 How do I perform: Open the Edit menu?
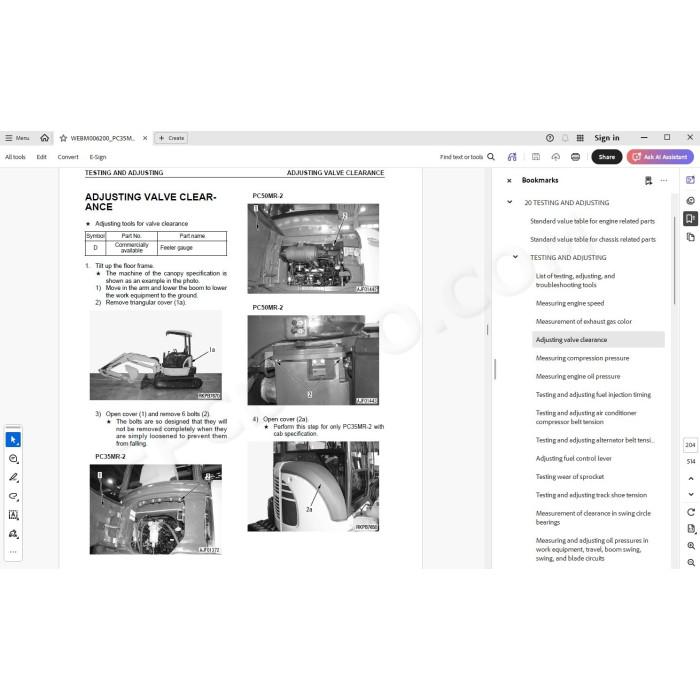click(42, 157)
